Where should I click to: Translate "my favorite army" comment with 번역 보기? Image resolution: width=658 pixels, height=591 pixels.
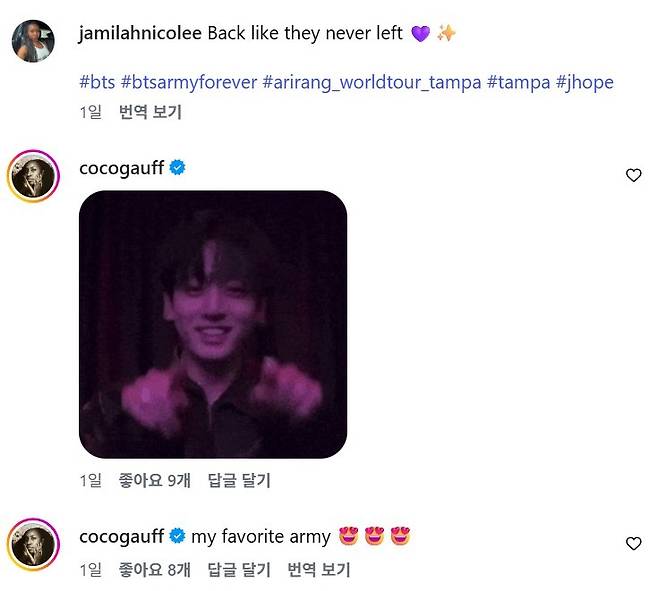(x=319, y=570)
